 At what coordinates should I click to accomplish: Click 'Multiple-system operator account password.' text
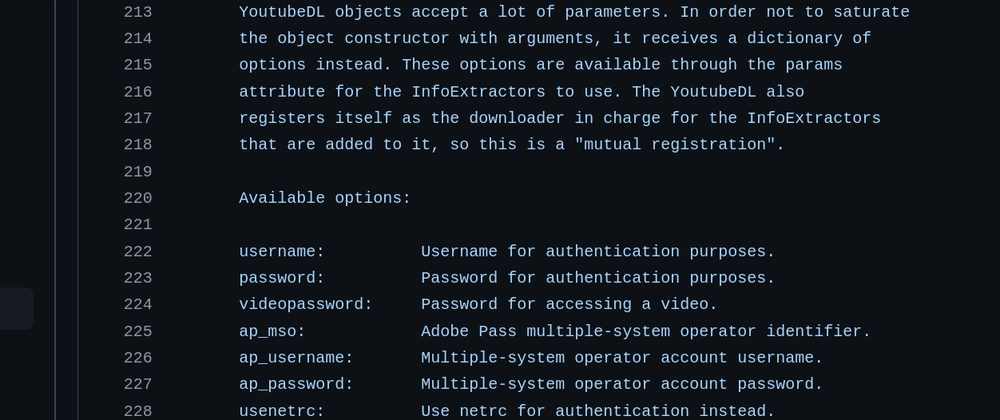click(x=622, y=384)
